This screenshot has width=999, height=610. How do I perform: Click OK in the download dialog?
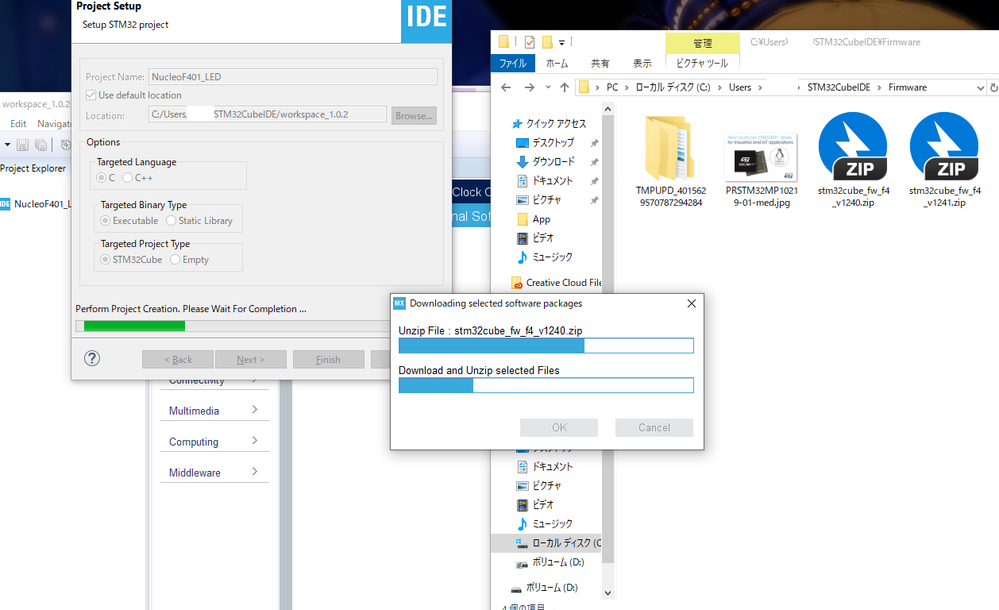559,427
